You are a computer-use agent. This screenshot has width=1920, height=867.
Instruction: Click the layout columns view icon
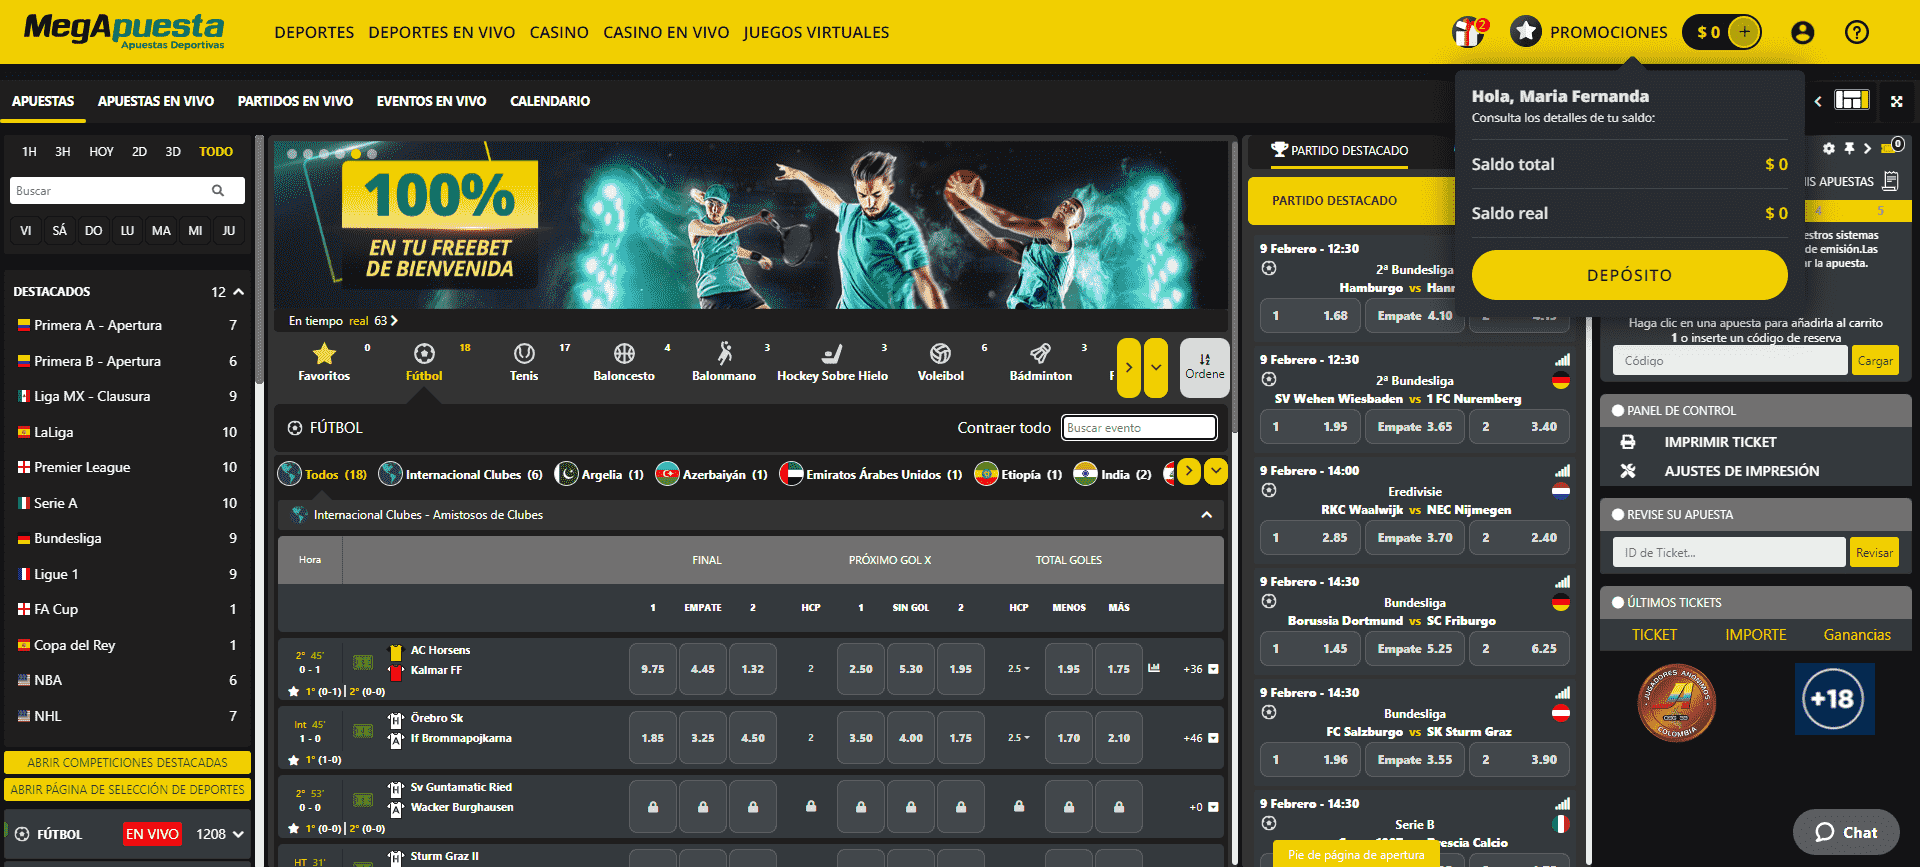(x=1851, y=100)
